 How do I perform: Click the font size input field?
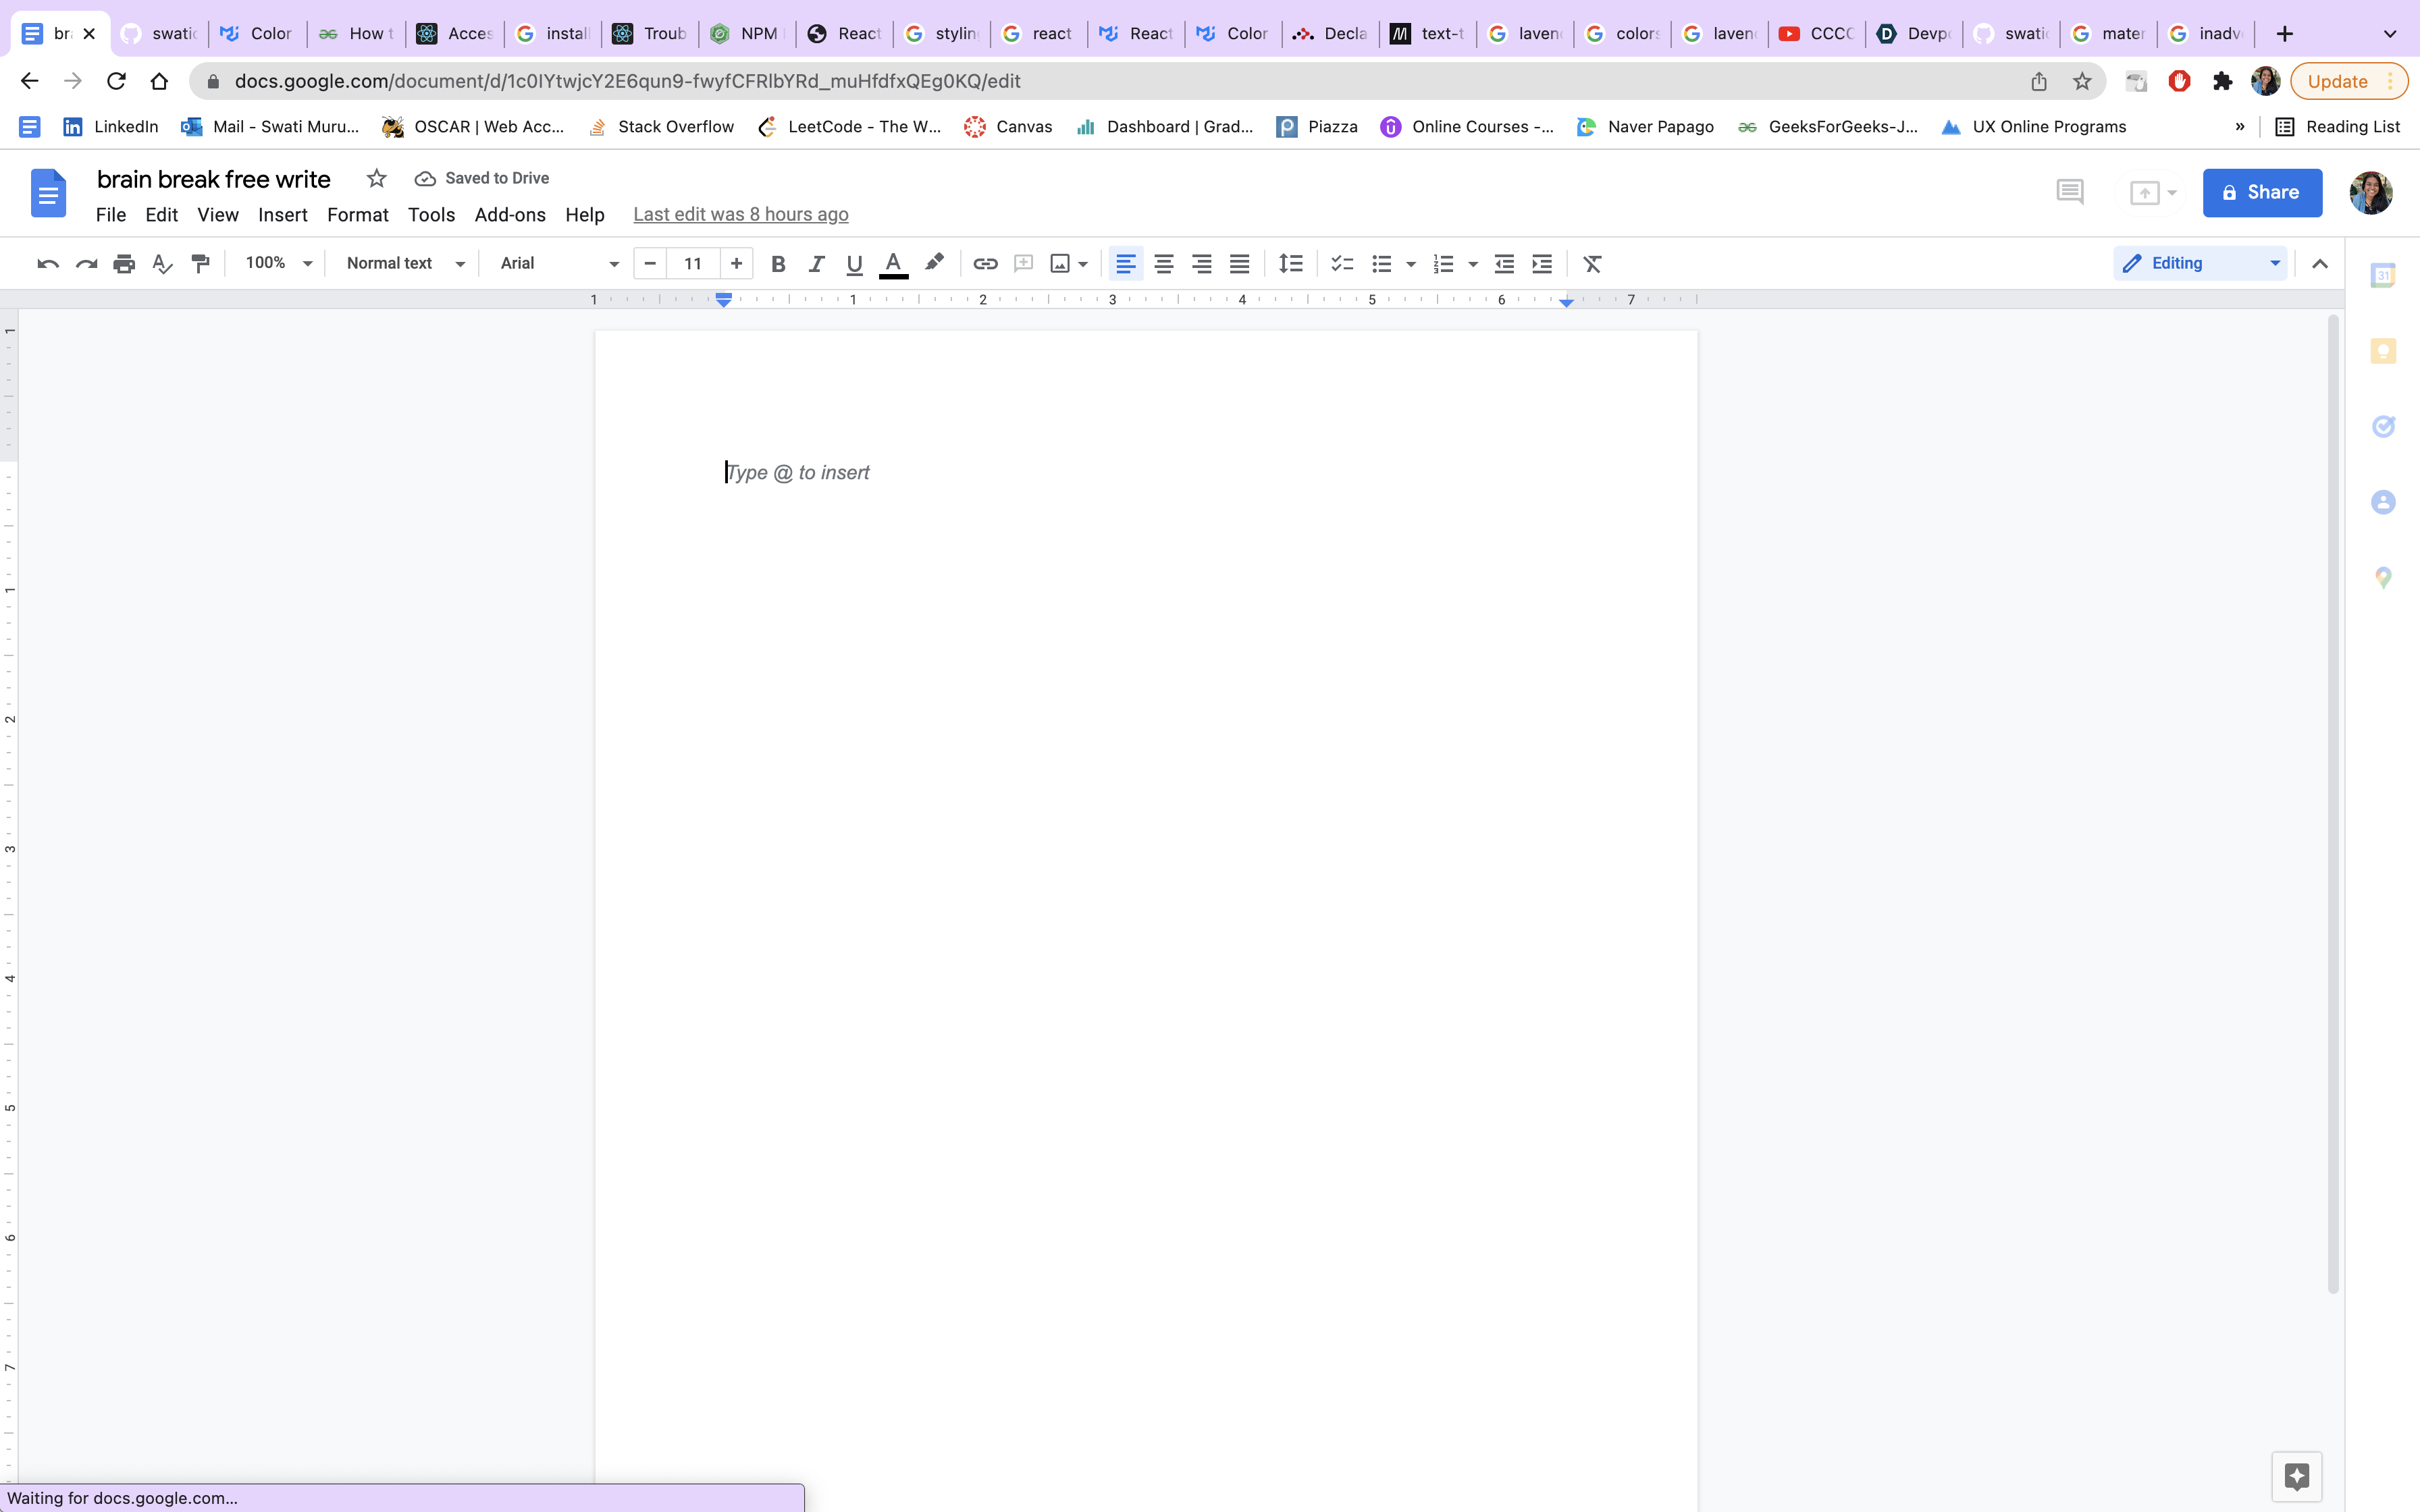tap(693, 264)
